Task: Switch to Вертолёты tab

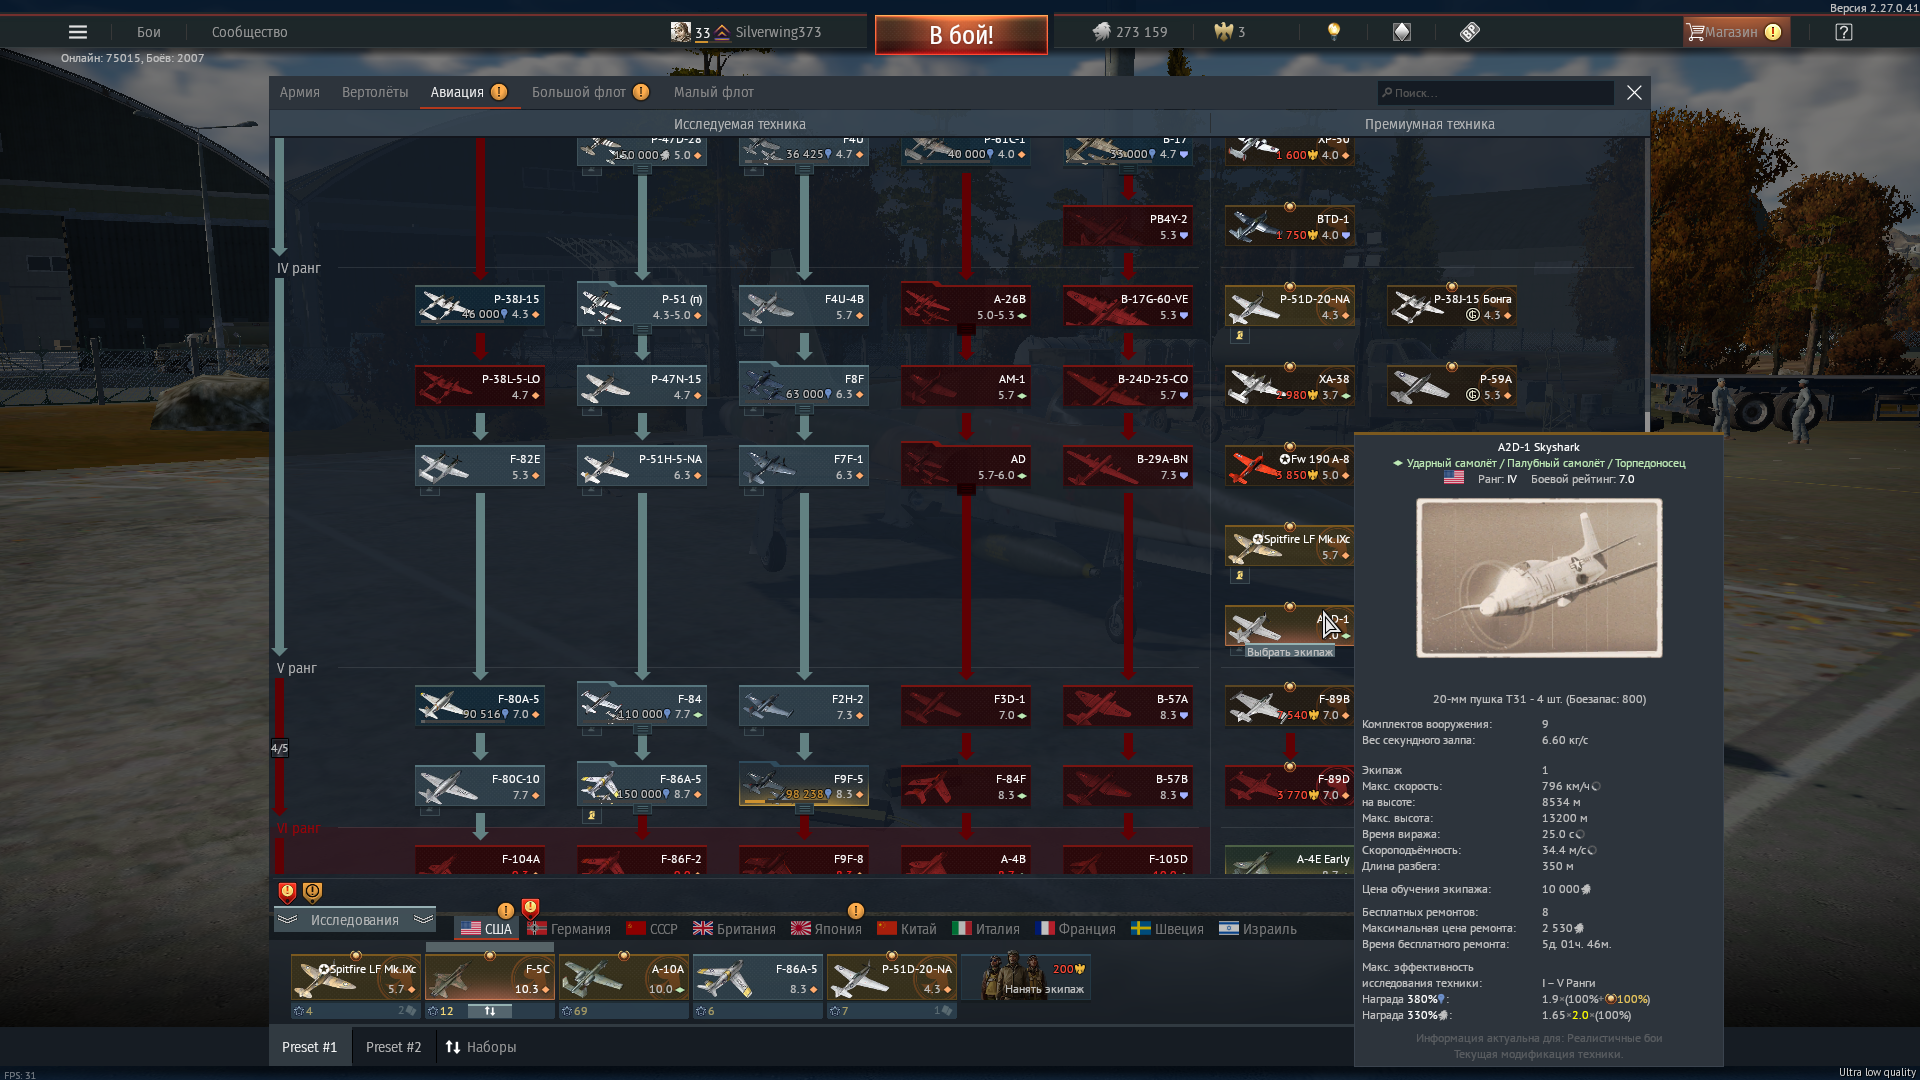Action: [375, 92]
